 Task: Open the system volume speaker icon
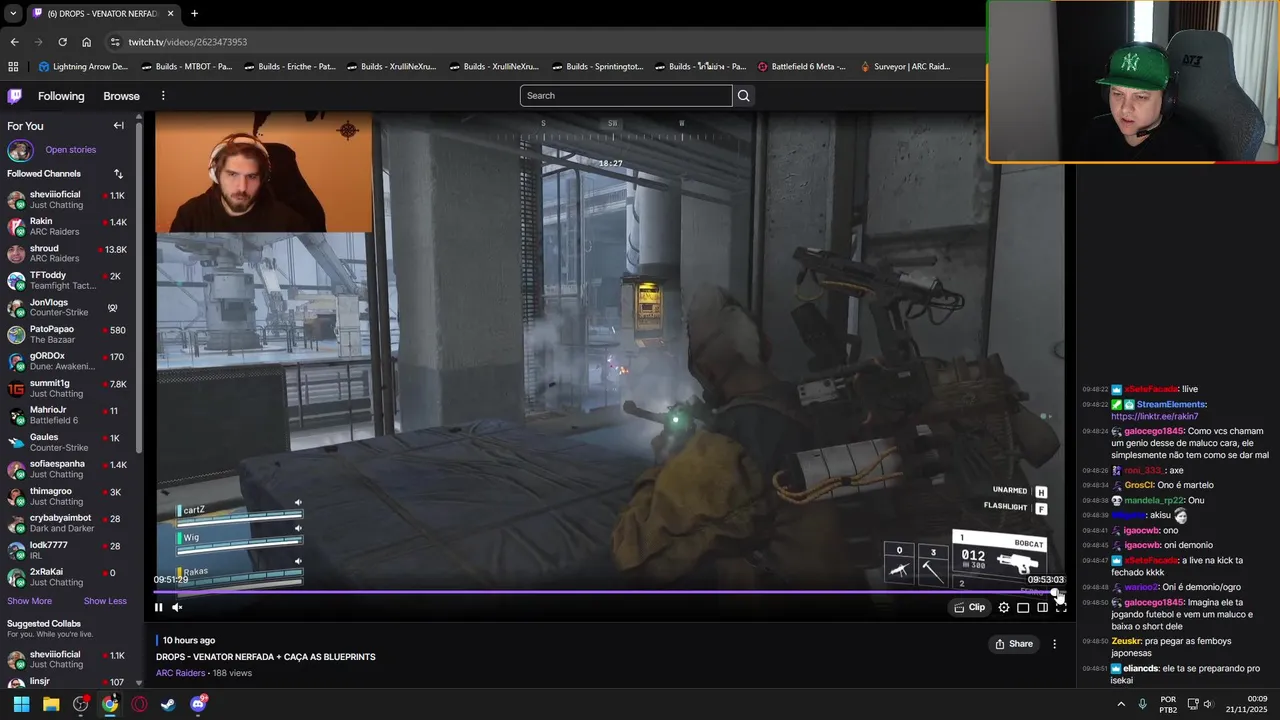pyautogui.click(x=1208, y=704)
